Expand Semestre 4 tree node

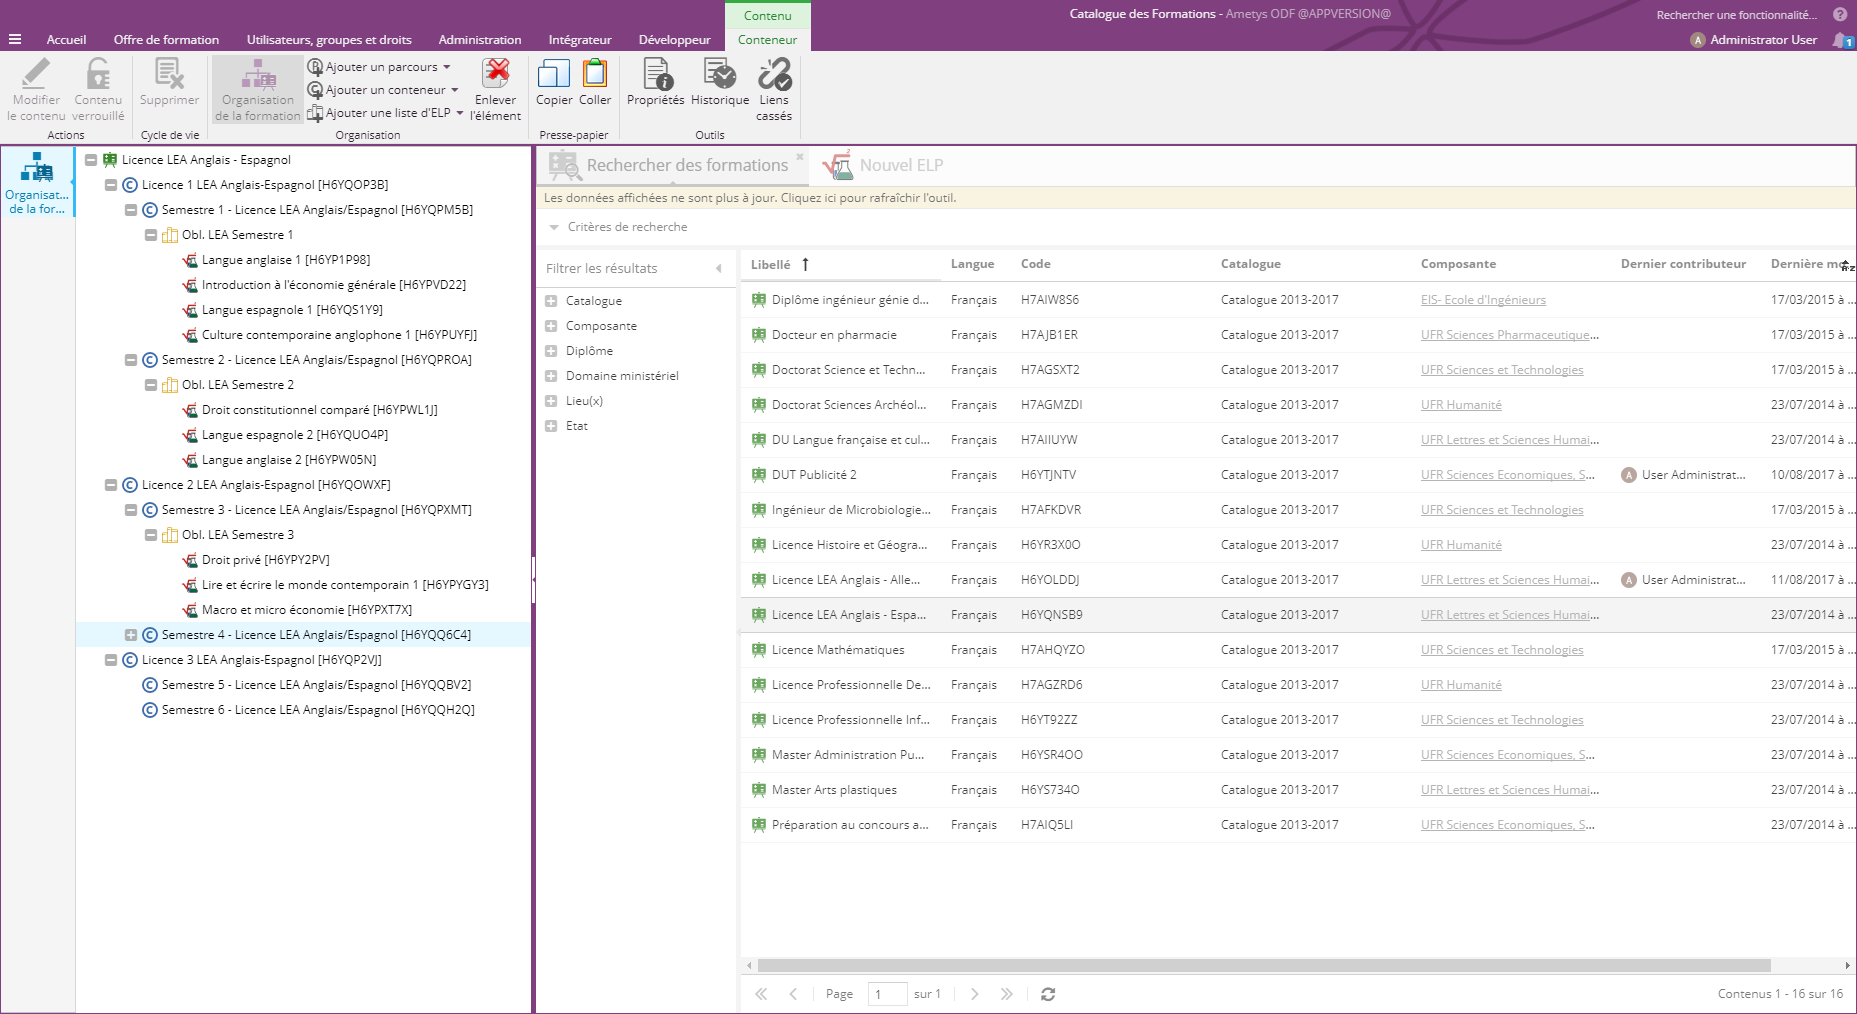point(131,635)
